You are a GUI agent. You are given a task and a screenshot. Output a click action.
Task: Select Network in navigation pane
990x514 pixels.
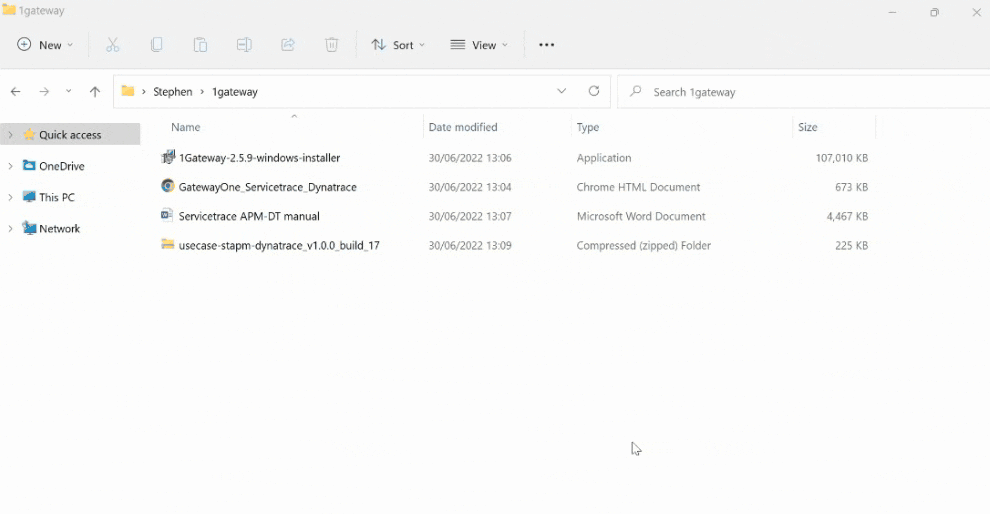(59, 229)
